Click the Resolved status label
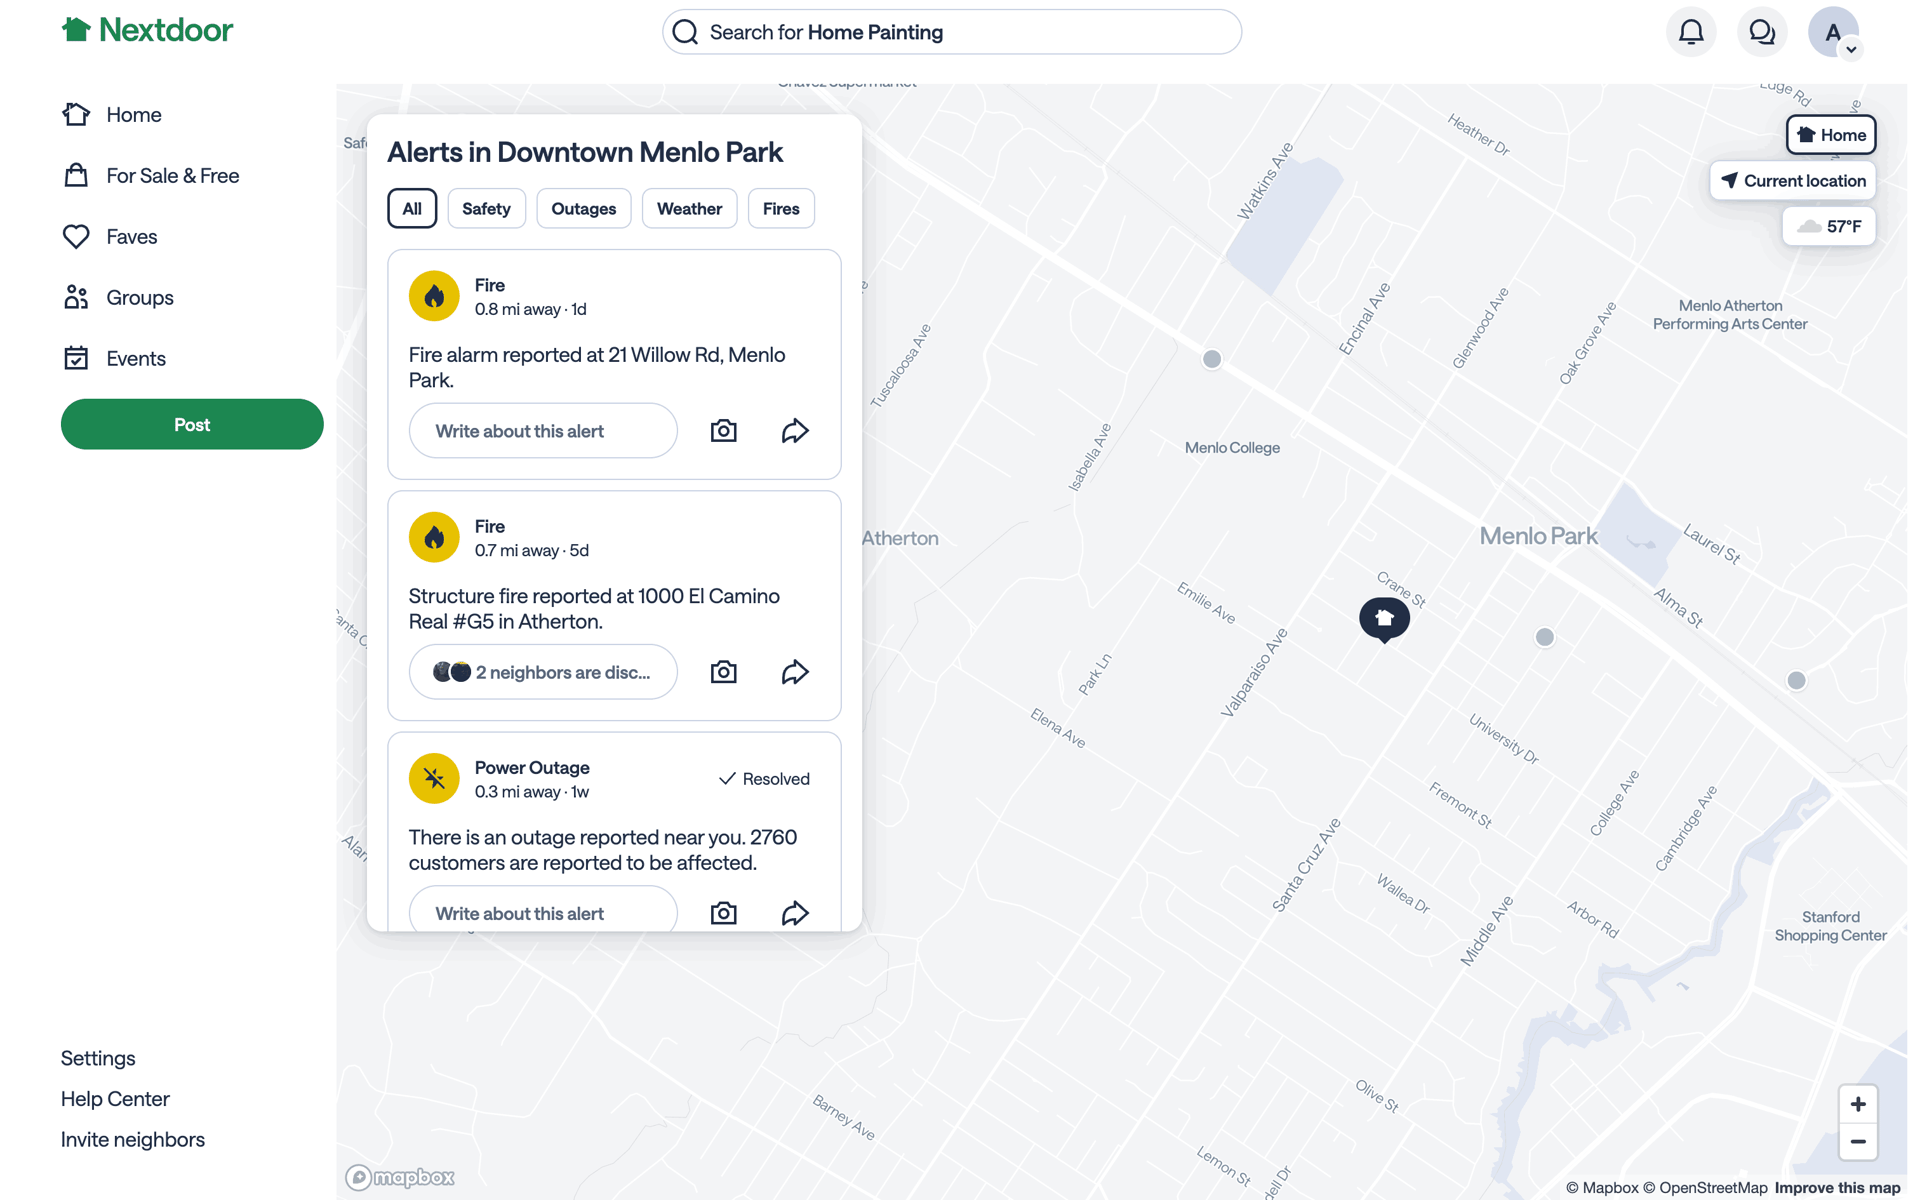This screenshot has height=1200, width=1920. [x=765, y=779]
